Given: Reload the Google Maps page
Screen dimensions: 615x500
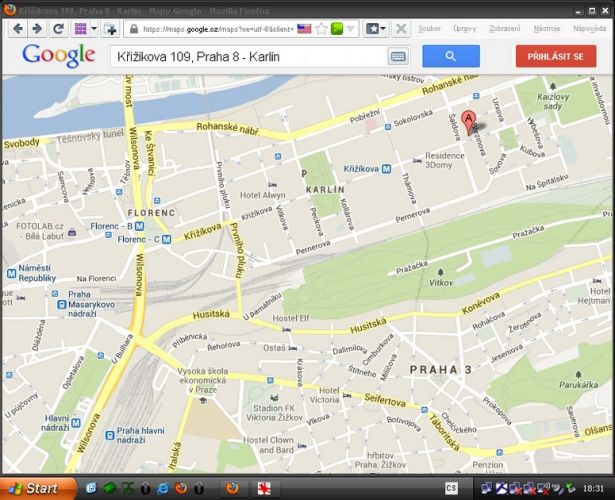Looking at the screenshot, I should click(58, 29).
